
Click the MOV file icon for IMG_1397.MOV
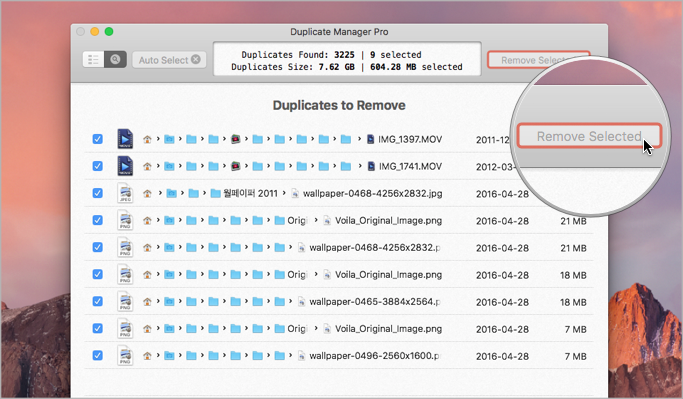click(125, 139)
